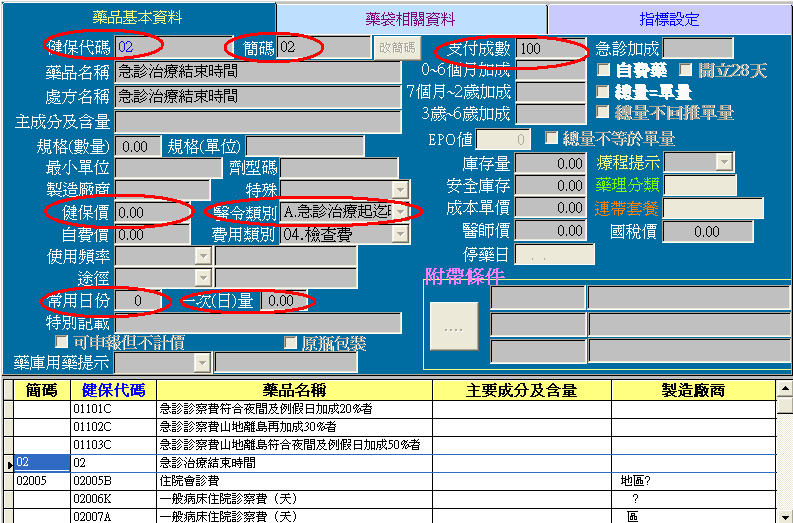Click the '....' button under 附帶條件

pos(453,328)
